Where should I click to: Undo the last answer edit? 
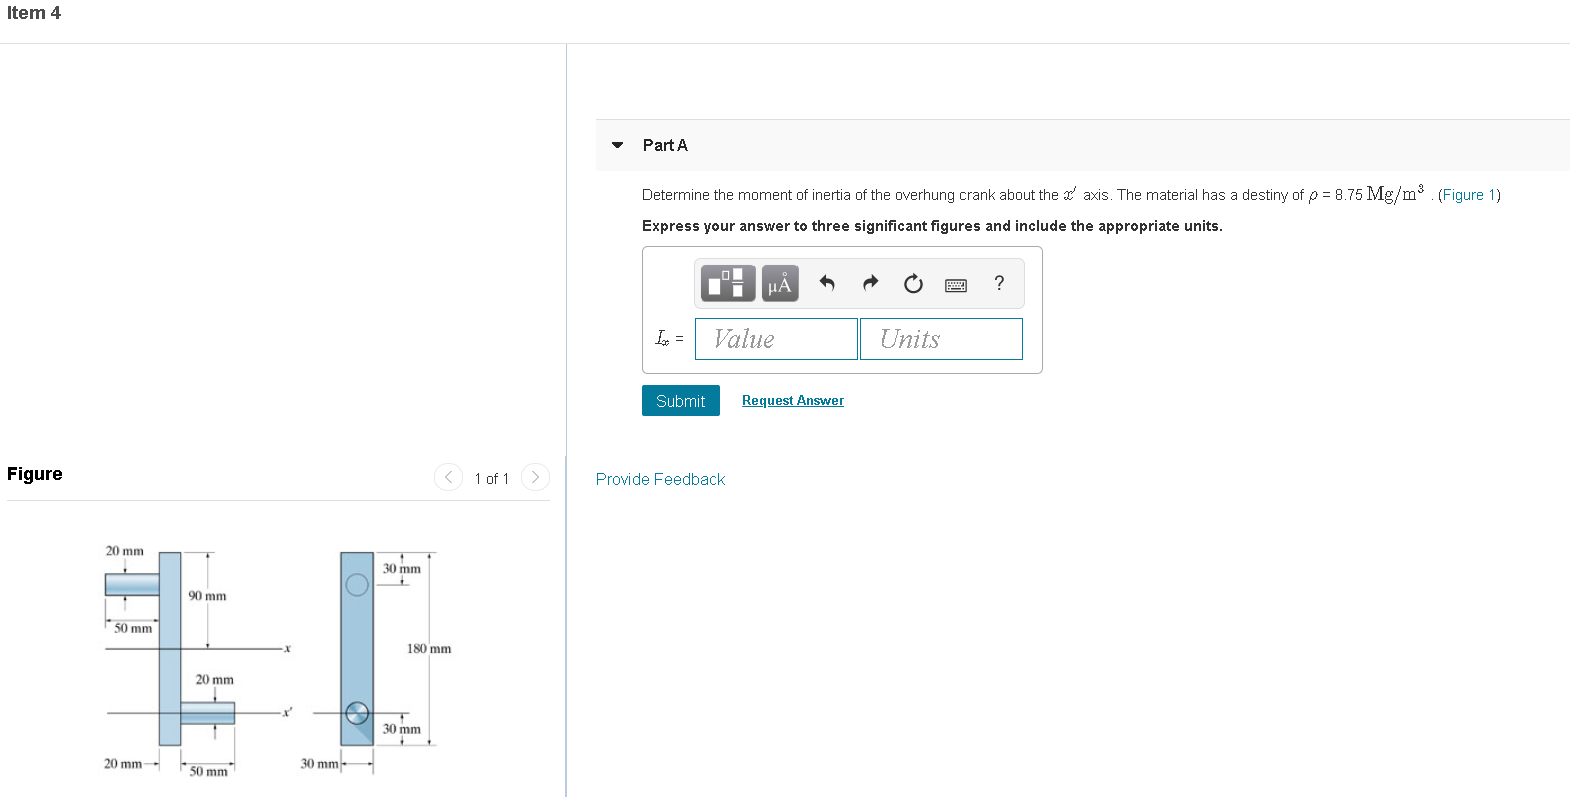pos(827,283)
